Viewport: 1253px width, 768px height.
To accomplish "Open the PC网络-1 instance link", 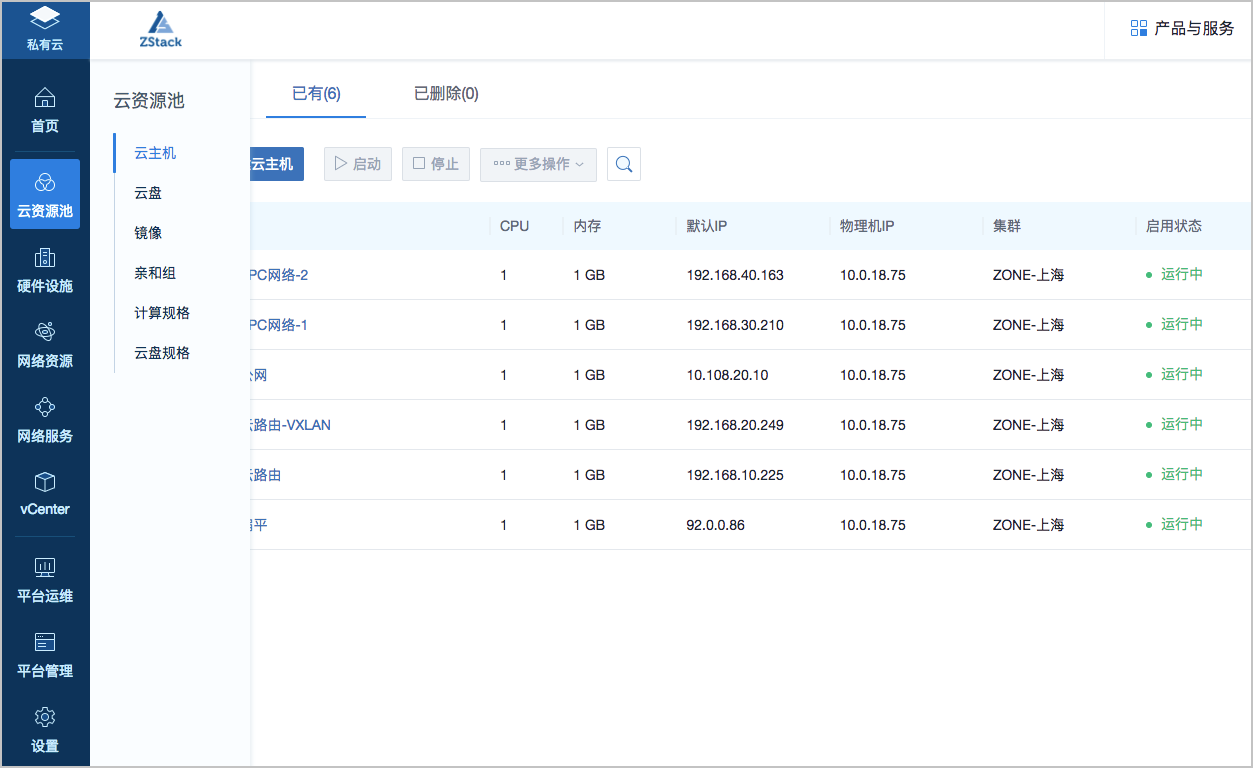I will 278,324.
